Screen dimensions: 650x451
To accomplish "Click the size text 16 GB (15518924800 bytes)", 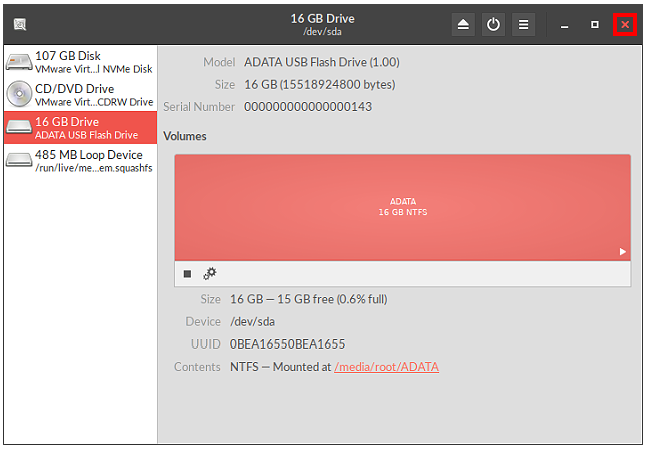I will (x=322, y=85).
